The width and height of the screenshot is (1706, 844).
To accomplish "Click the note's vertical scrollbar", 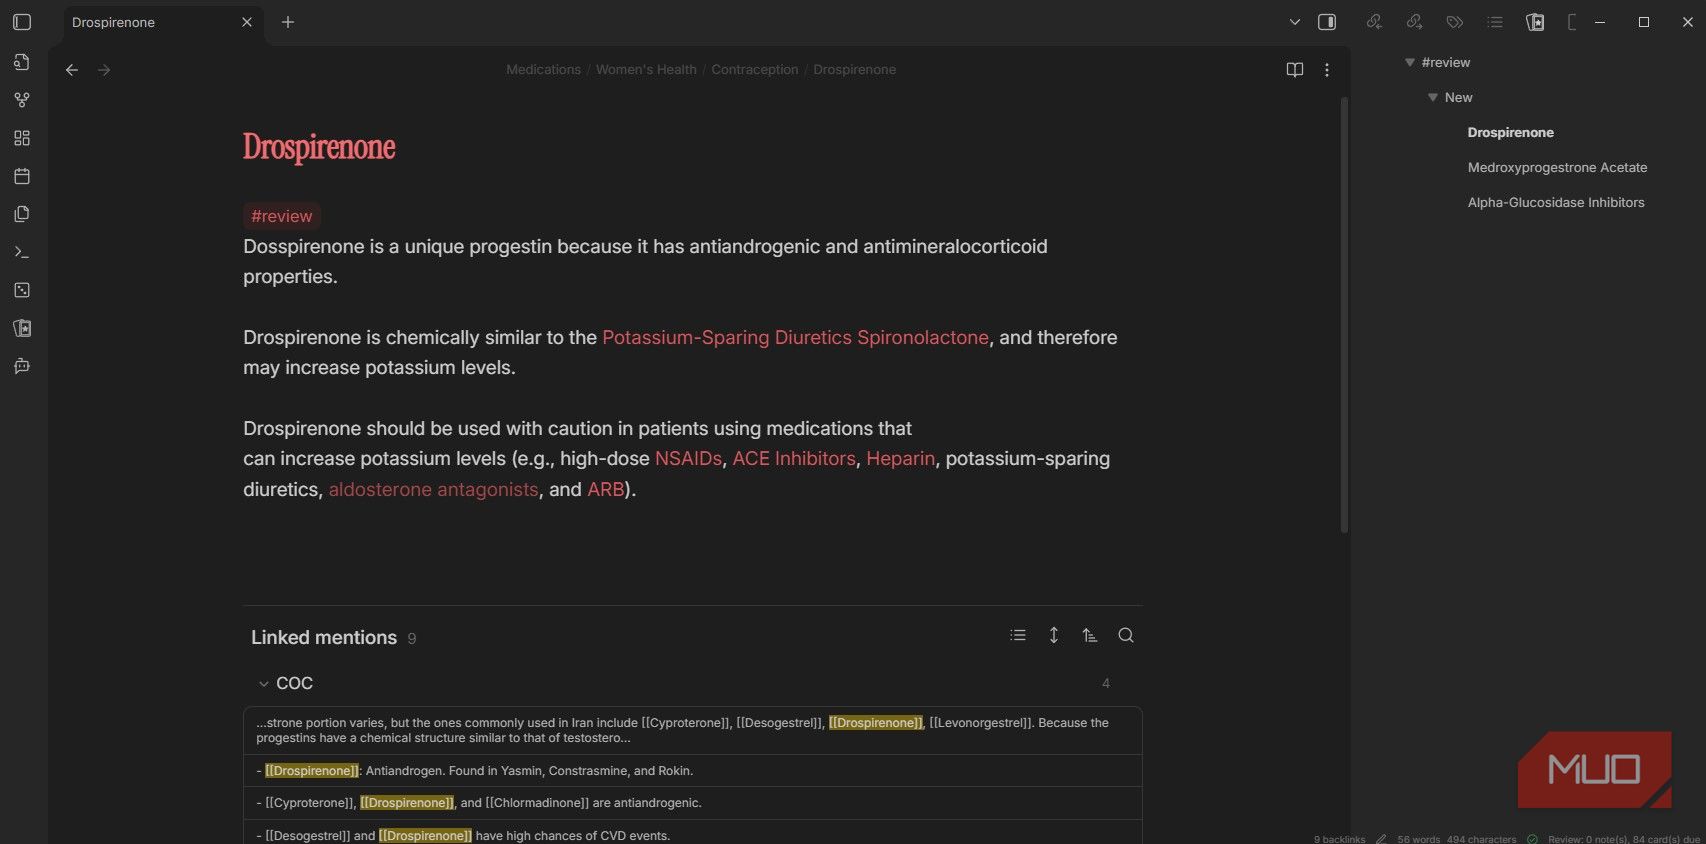I will (x=1344, y=315).
